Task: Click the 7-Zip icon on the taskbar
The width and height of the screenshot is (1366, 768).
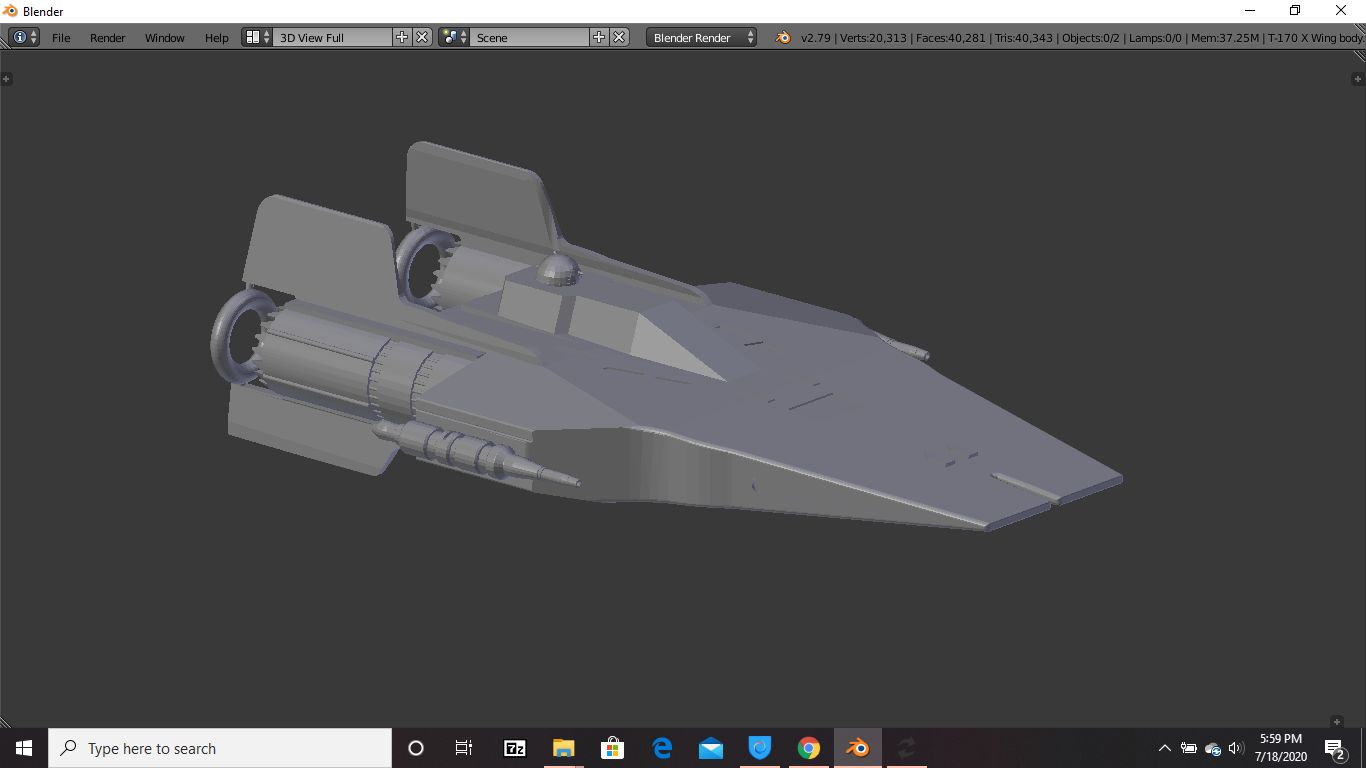Action: pos(514,747)
